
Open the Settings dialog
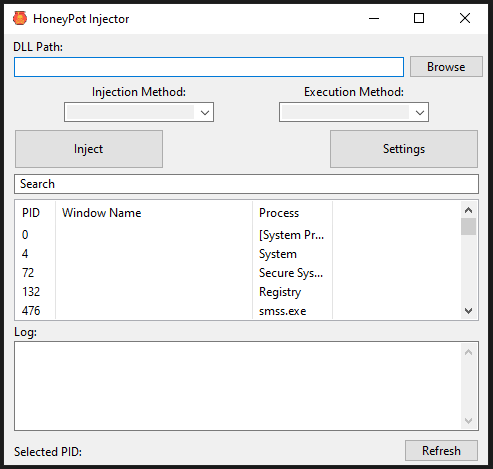click(x=404, y=149)
